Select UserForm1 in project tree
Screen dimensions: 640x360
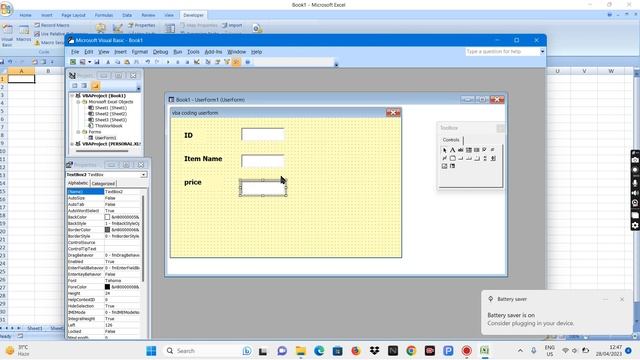tap(105, 138)
